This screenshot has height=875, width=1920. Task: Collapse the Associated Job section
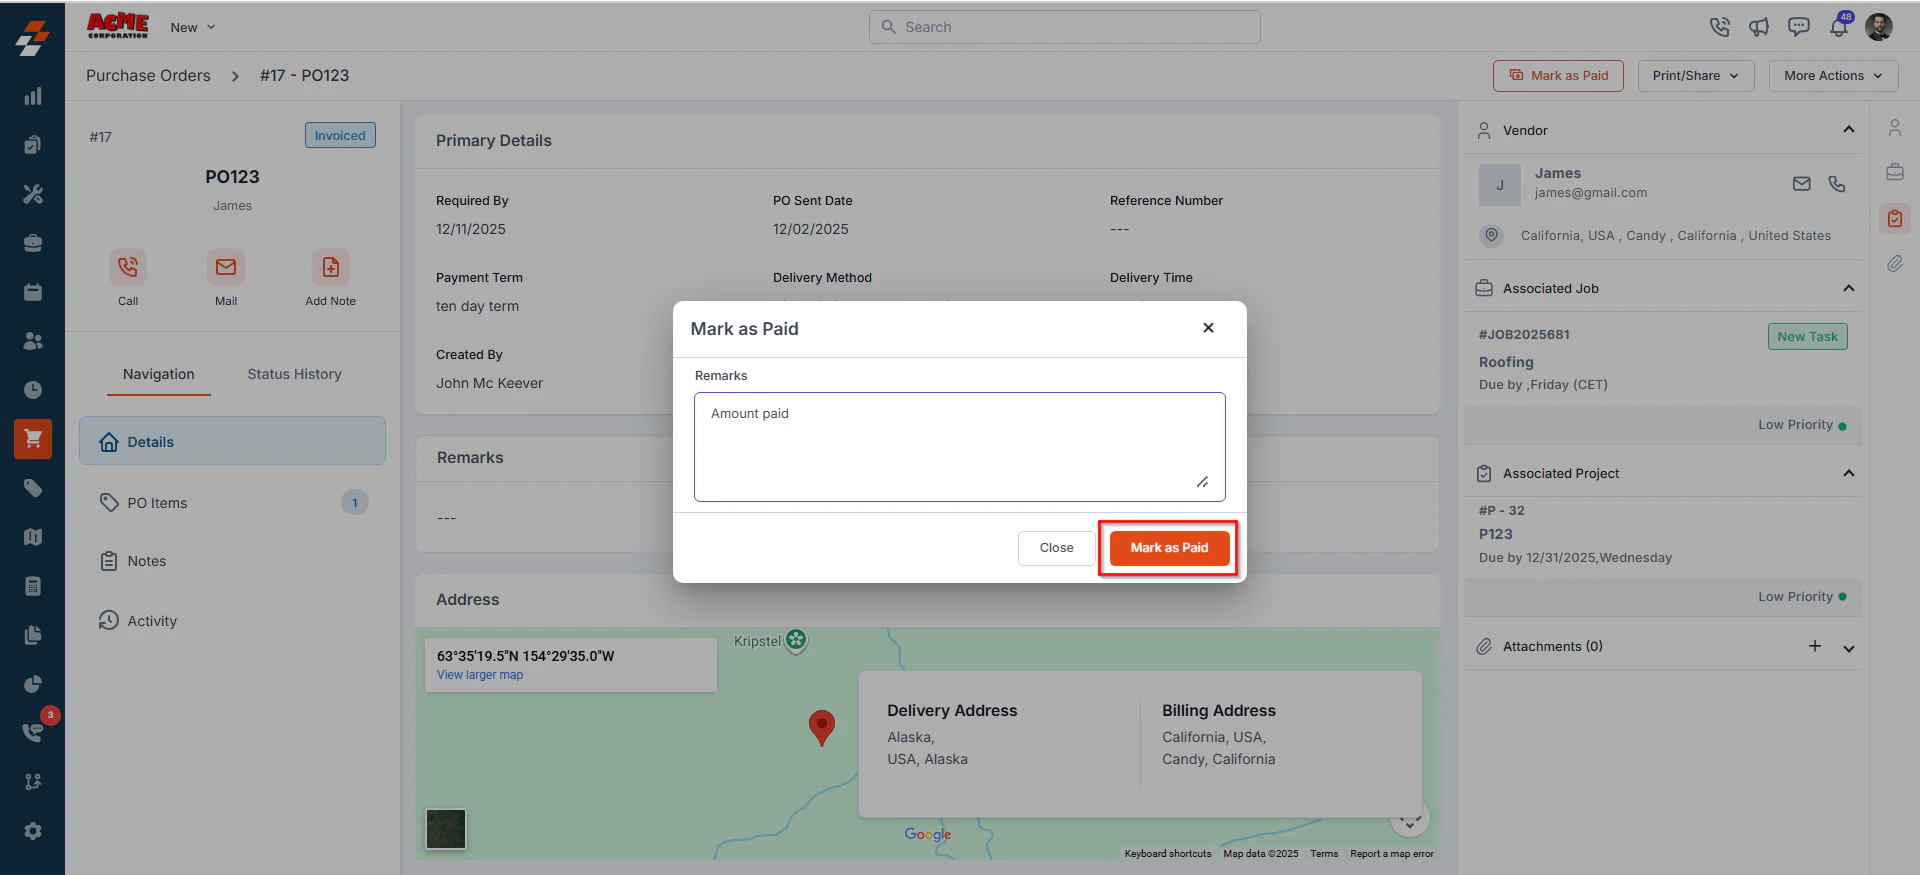pyautogui.click(x=1849, y=288)
